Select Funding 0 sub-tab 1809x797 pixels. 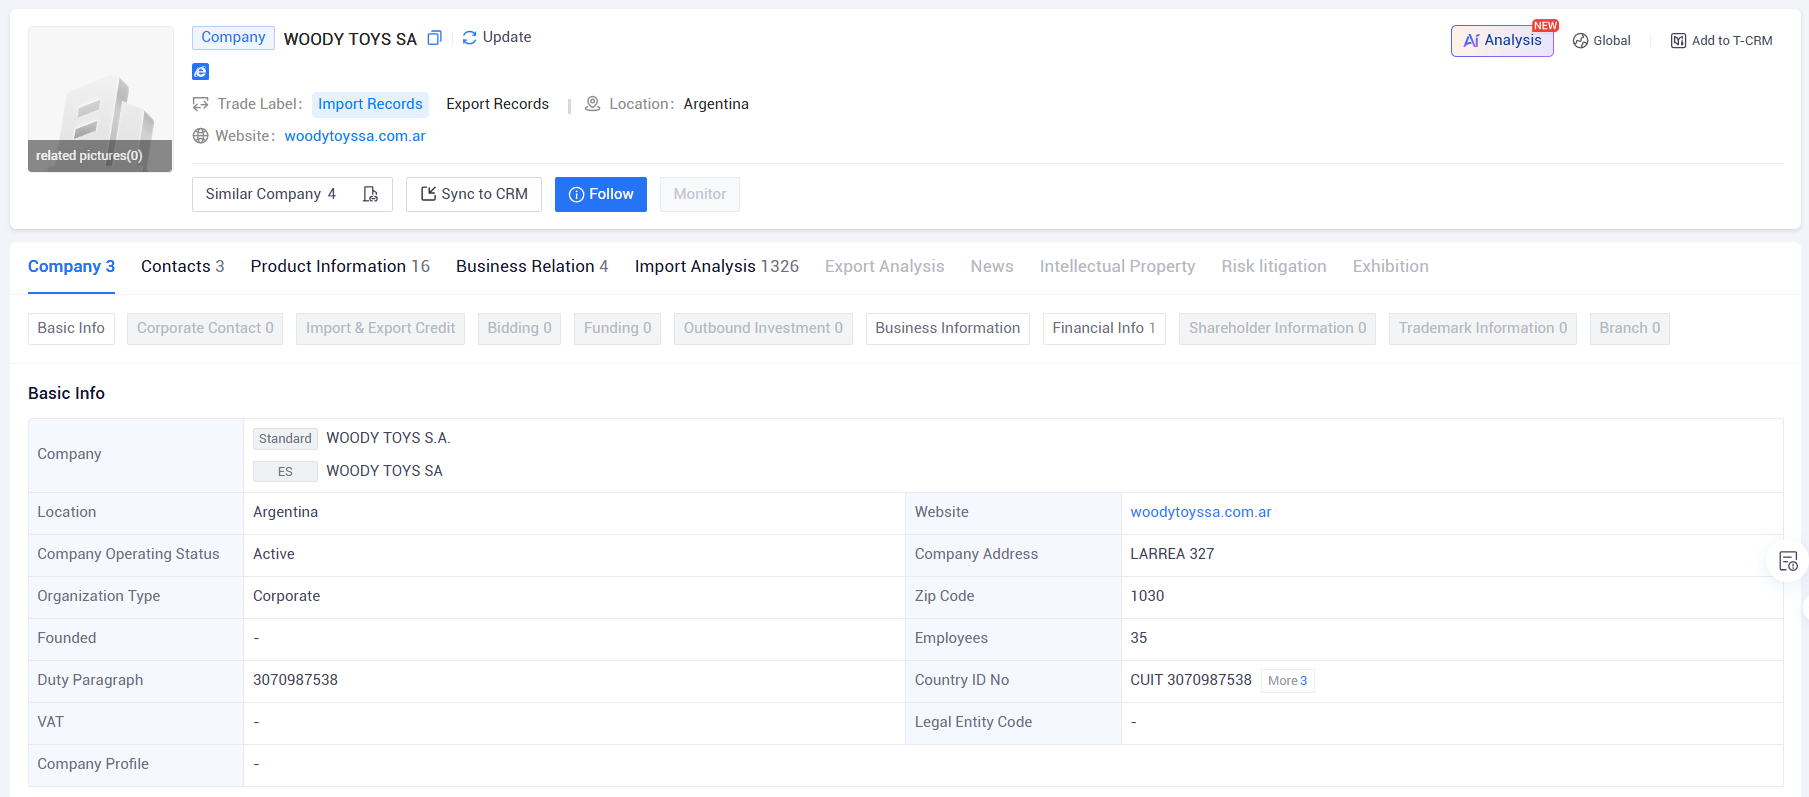pyautogui.click(x=617, y=328)
